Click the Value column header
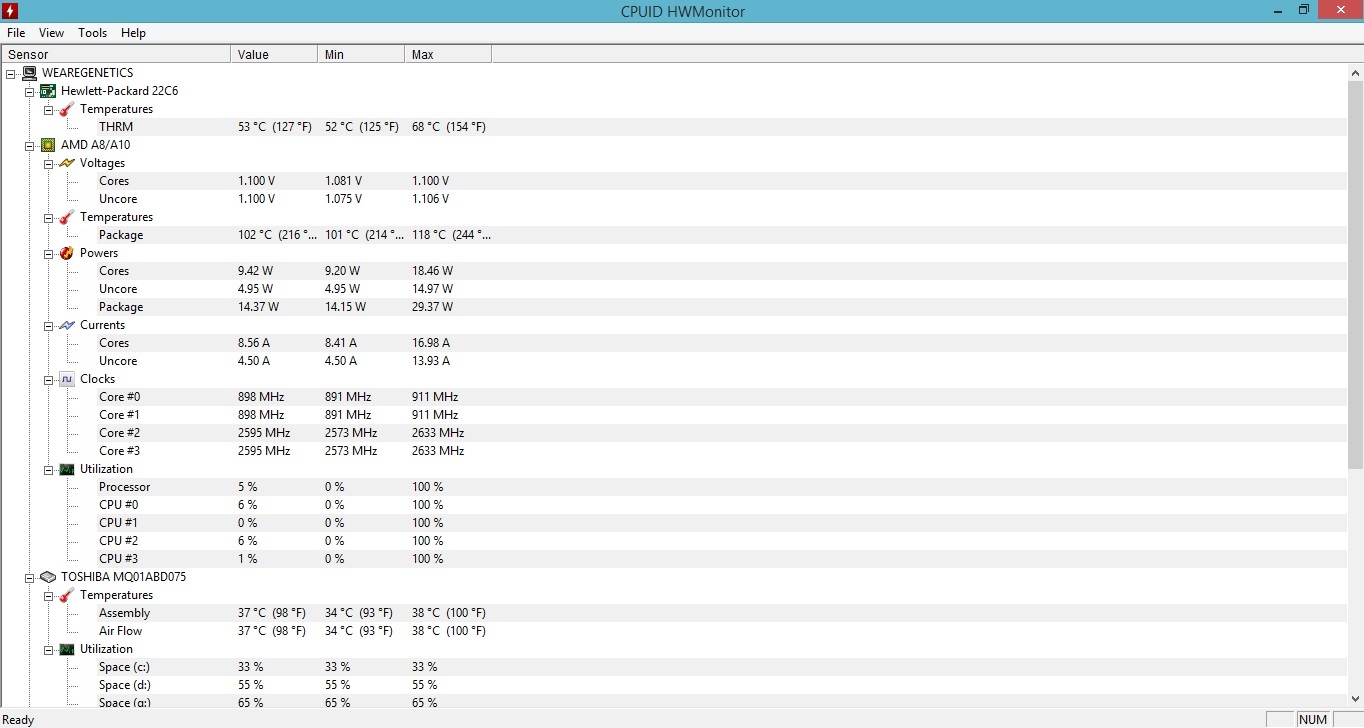 coord(273,54)
